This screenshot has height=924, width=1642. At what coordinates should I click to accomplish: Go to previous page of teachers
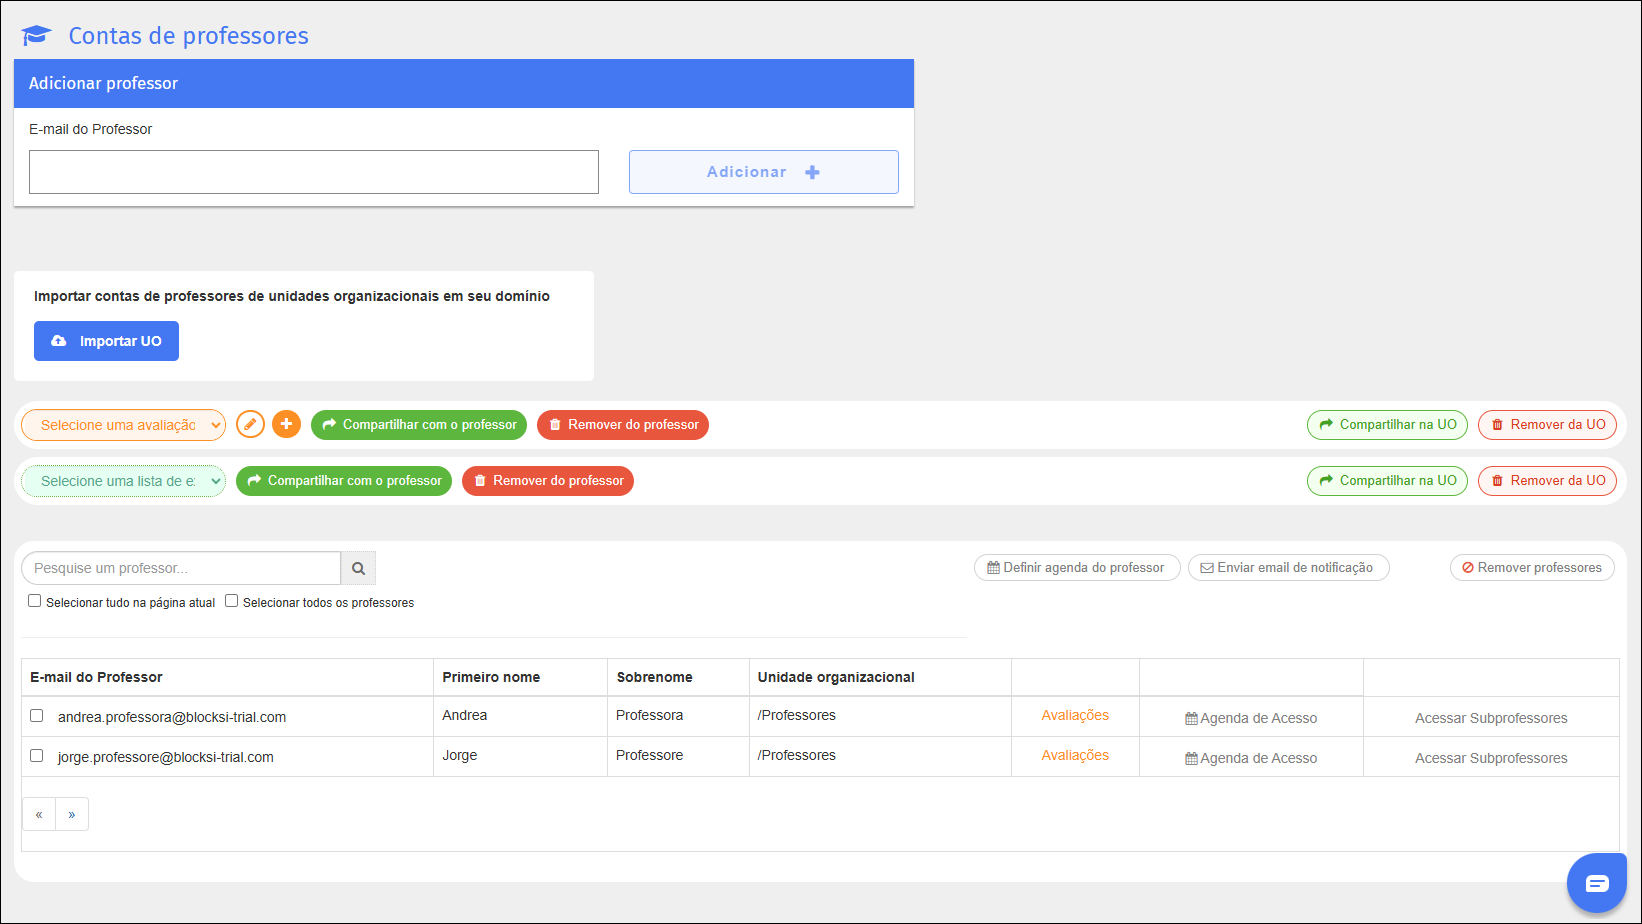click(x=39, y=814)
